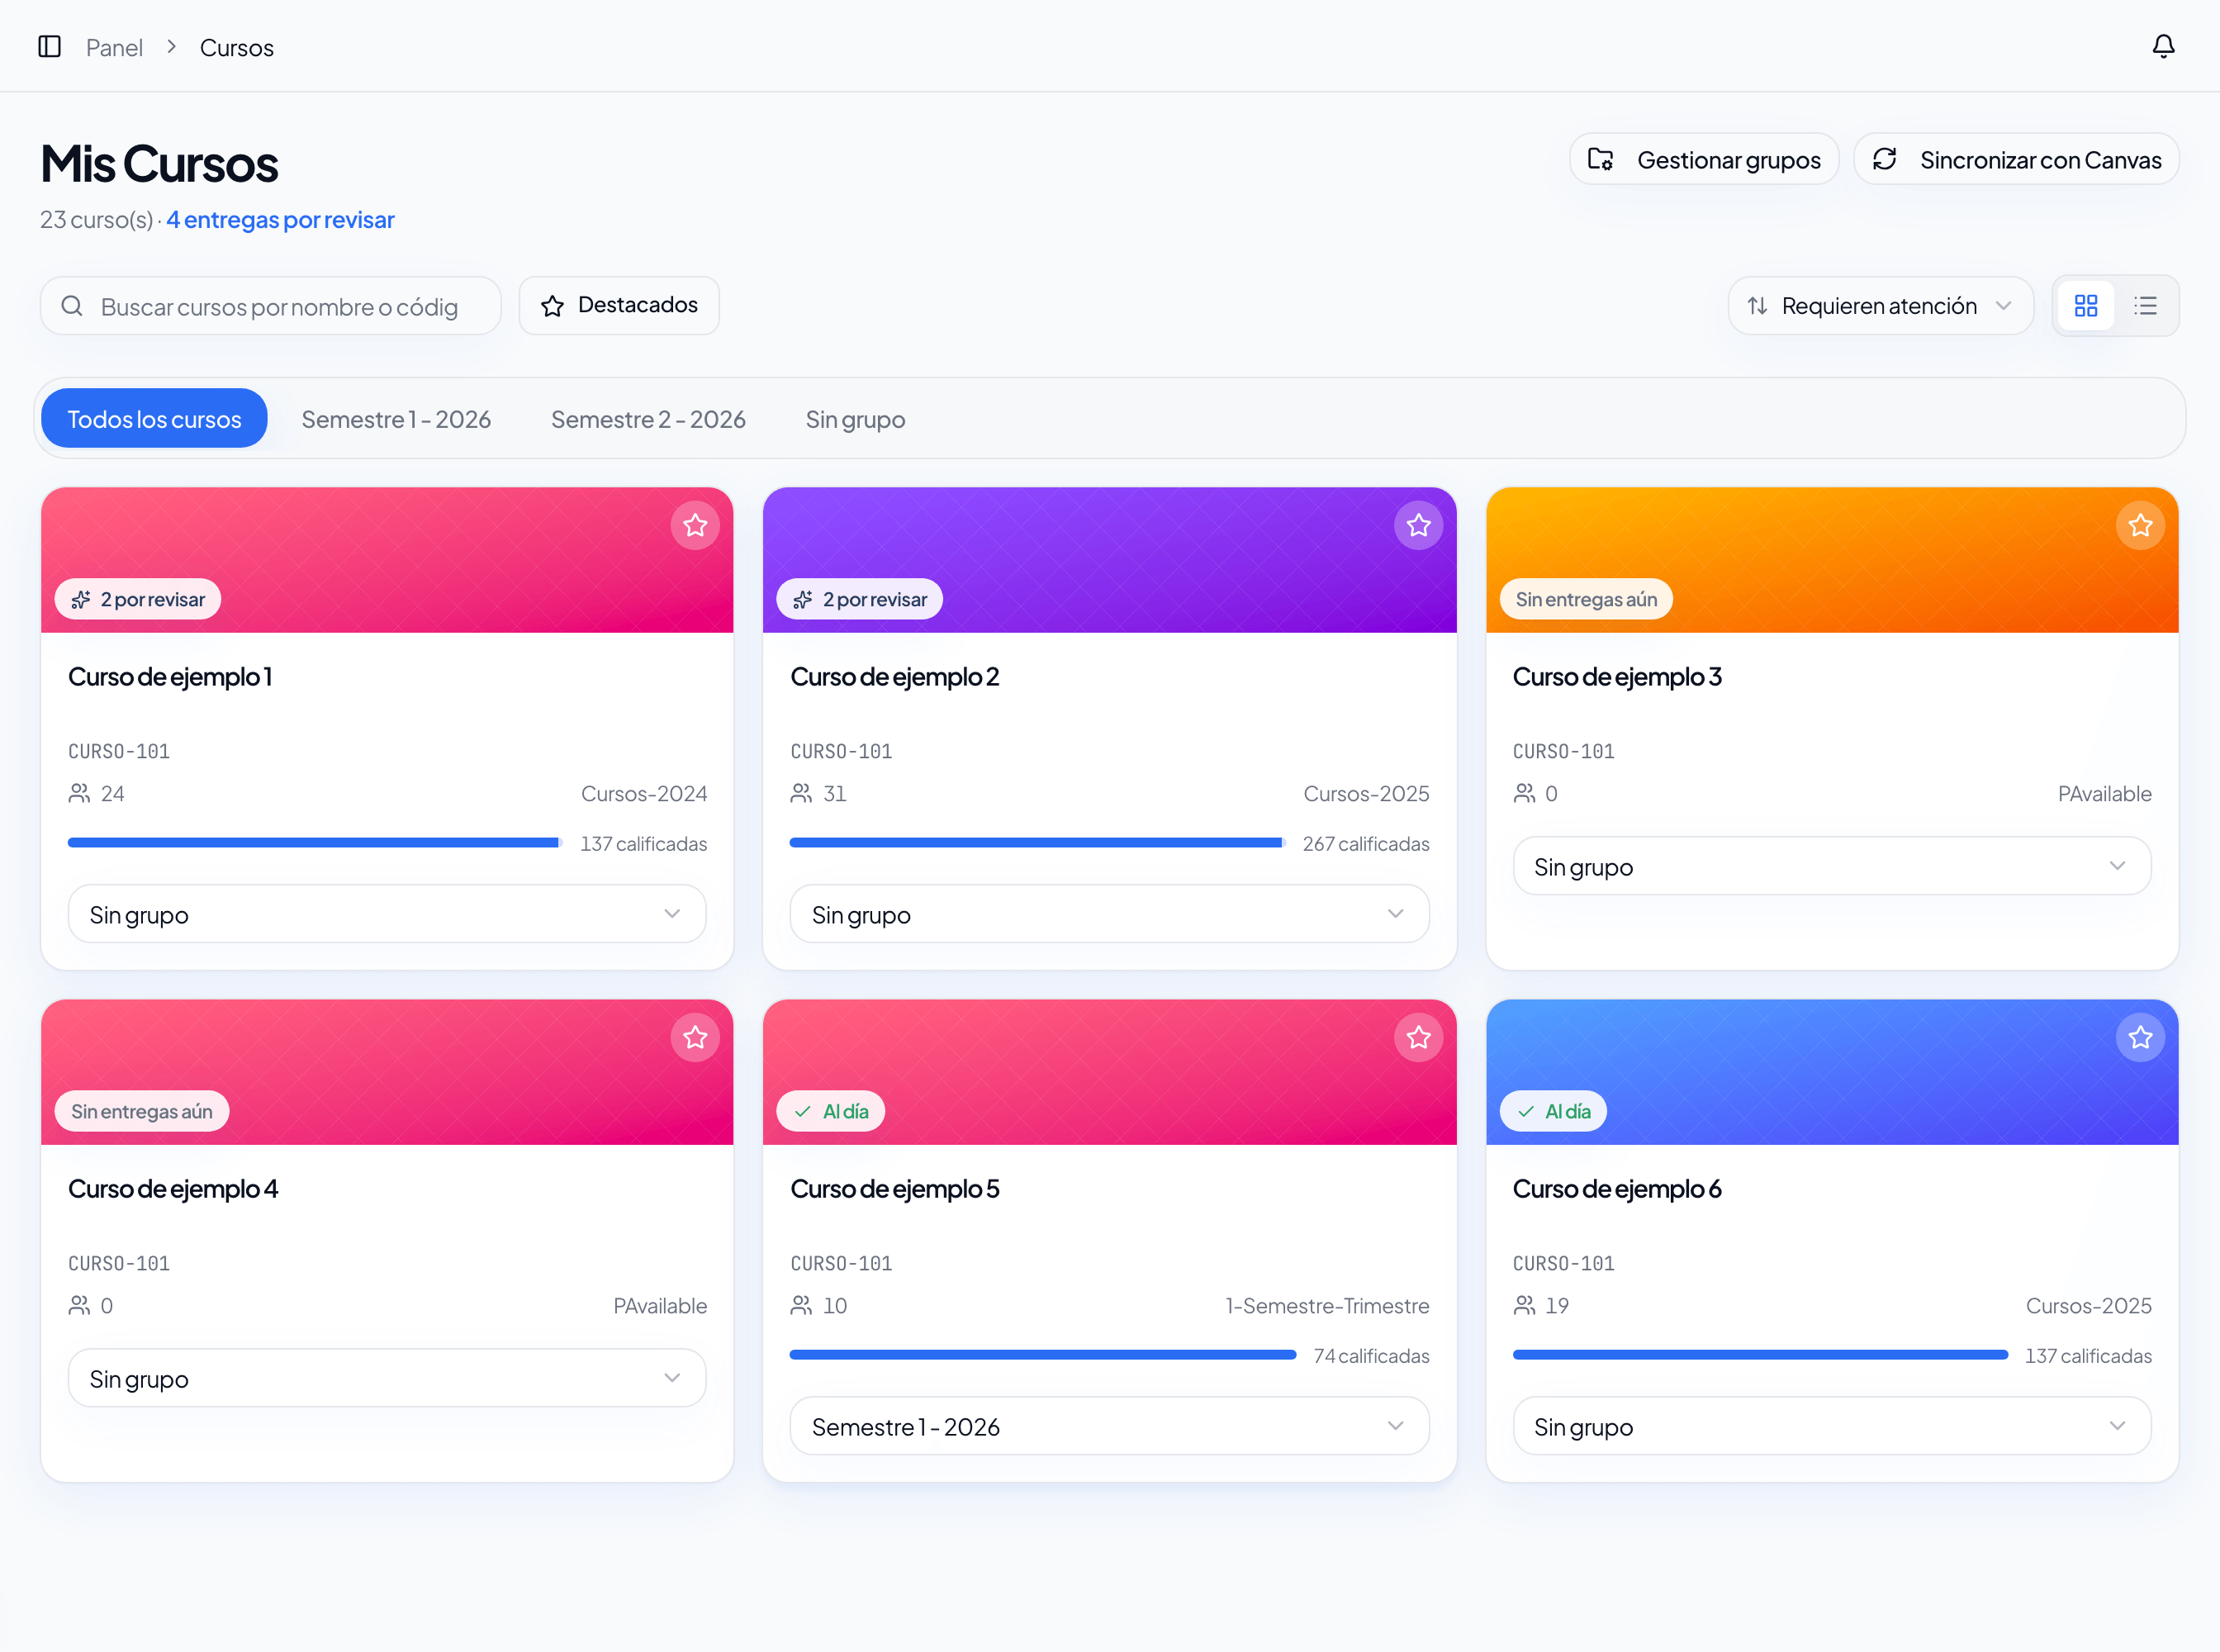Open Curso de ejemplo 1 title
Screen dimensions: 2220x1652
tap(170, 677)
